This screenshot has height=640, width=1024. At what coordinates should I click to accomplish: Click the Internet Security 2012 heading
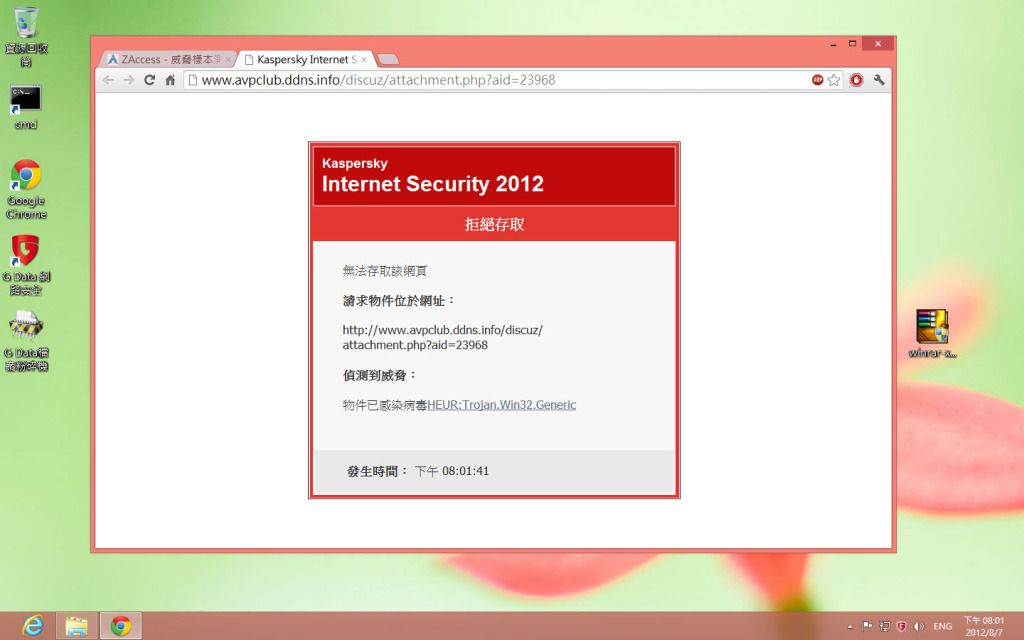click(432, 184)
